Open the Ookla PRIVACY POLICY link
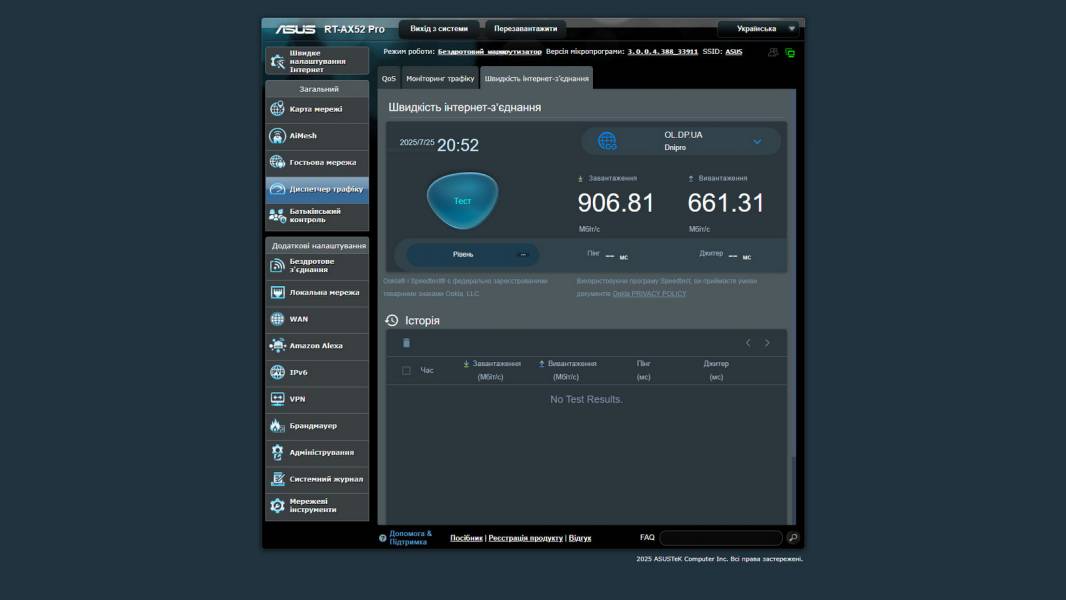 (649, 294)
